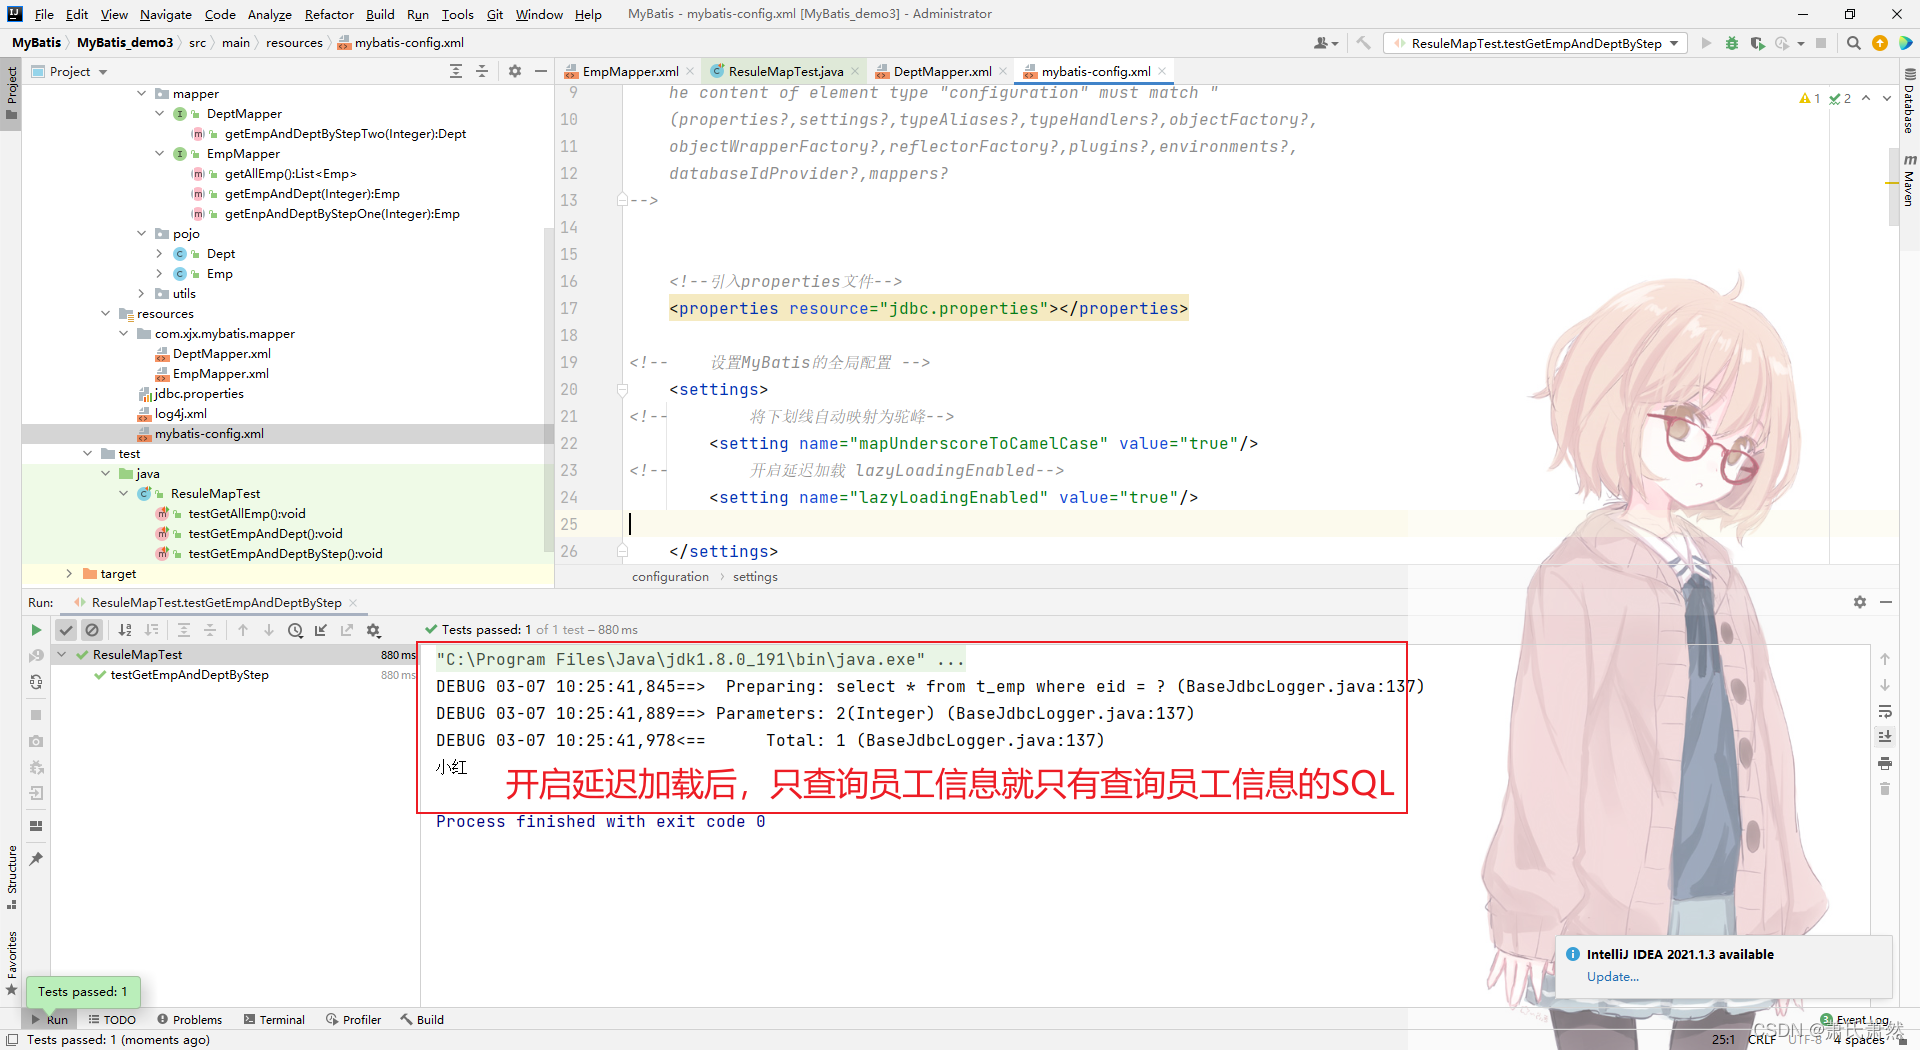Open test history clock icon
This screenshot has width=1920, height=1050.
pyautogui.click(x=295, y=630)
